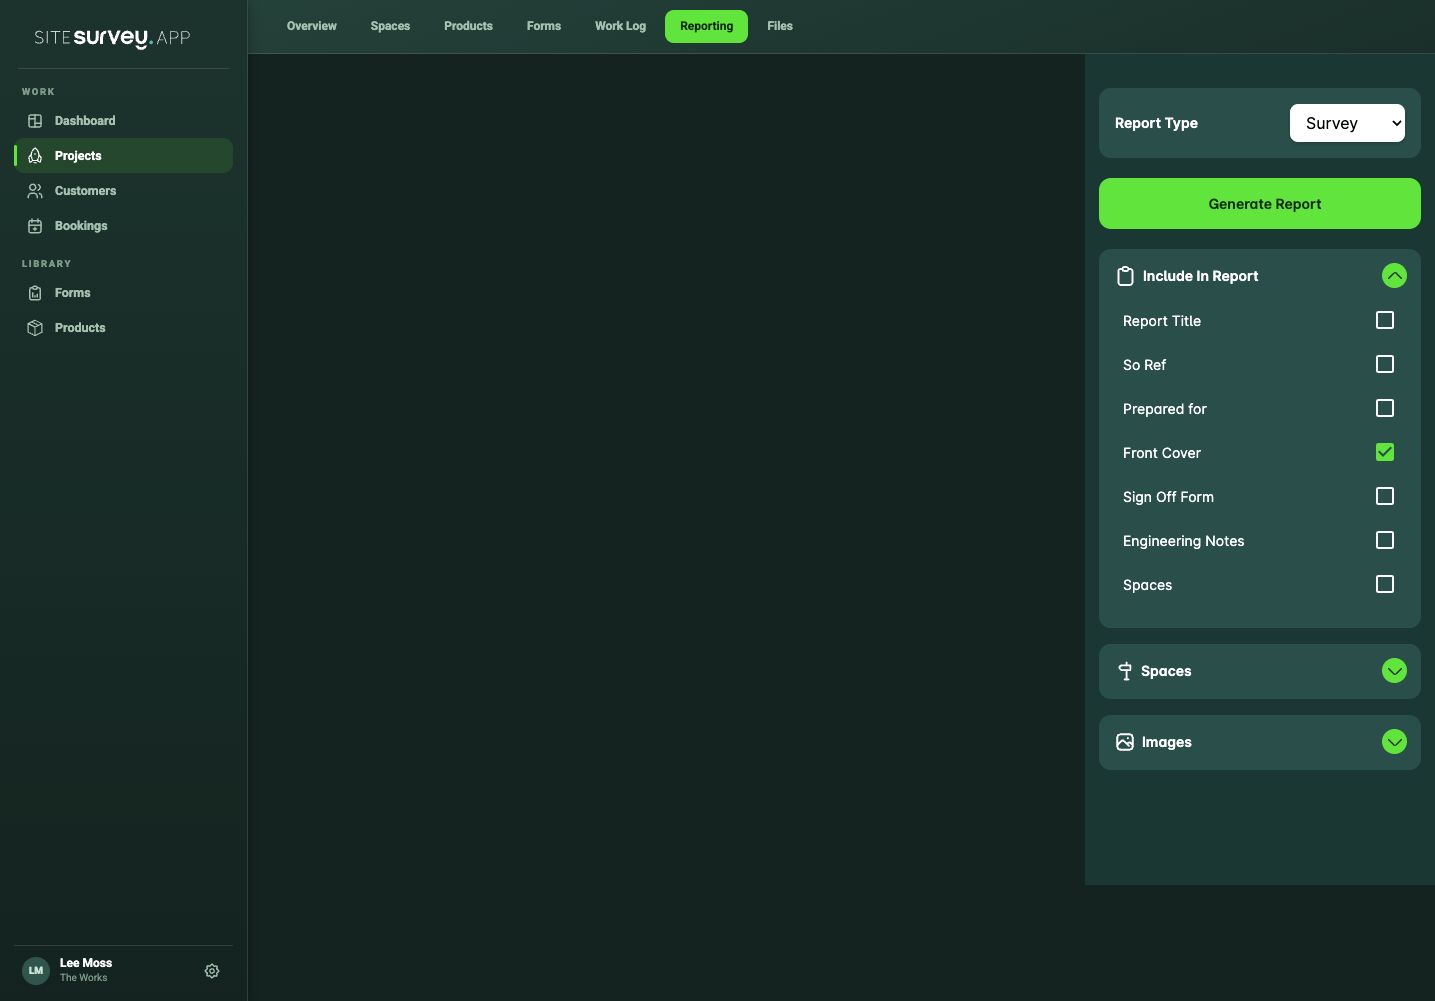Viewport: 1435px width, 1001px height.
Task: Open settings via the gear icon
Action: [212, 971]
